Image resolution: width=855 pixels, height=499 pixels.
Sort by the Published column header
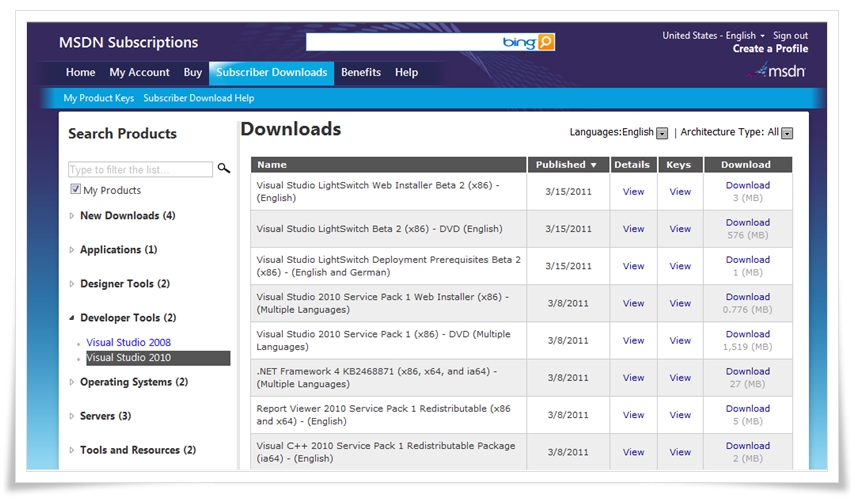point(568,165)
